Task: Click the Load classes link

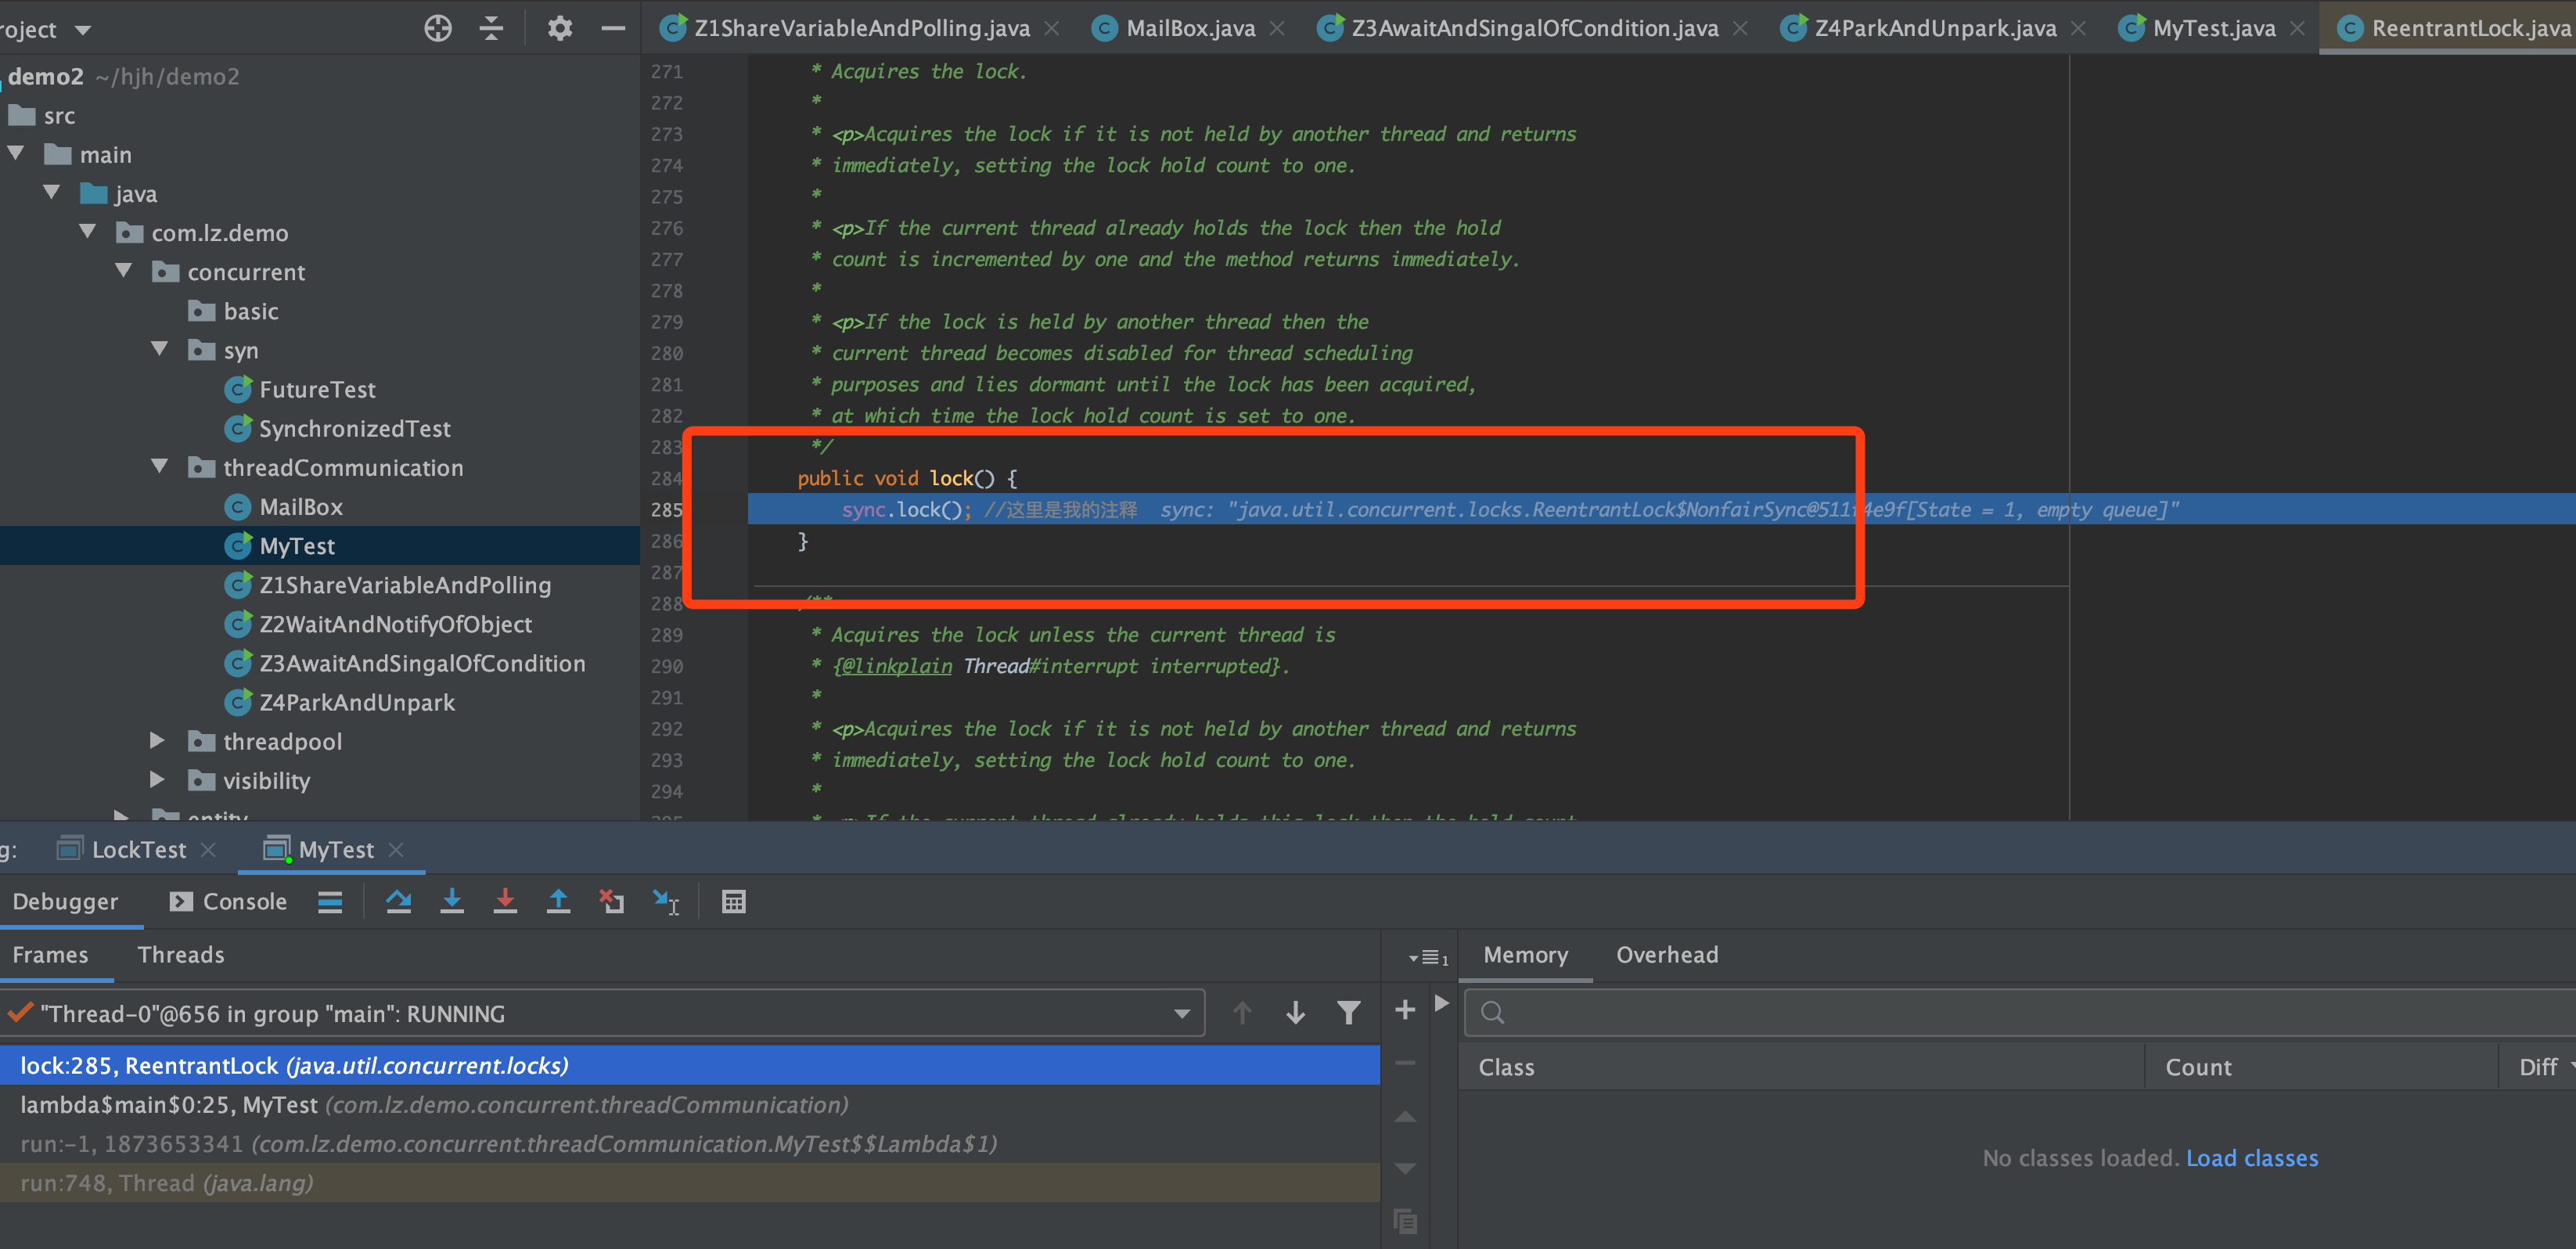Action: (2251, 1158)
